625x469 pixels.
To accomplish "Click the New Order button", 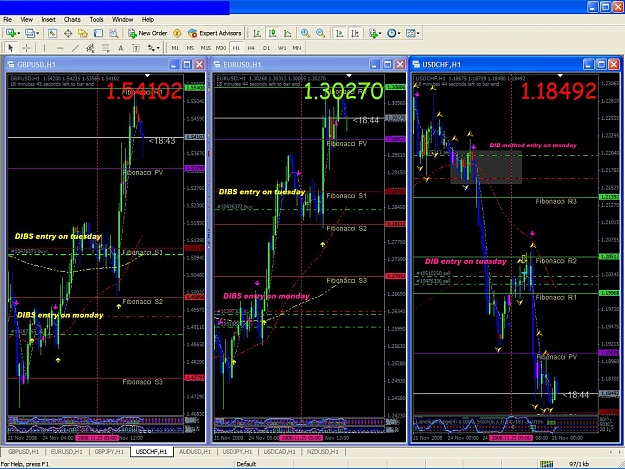I will (x=147, y=33).
